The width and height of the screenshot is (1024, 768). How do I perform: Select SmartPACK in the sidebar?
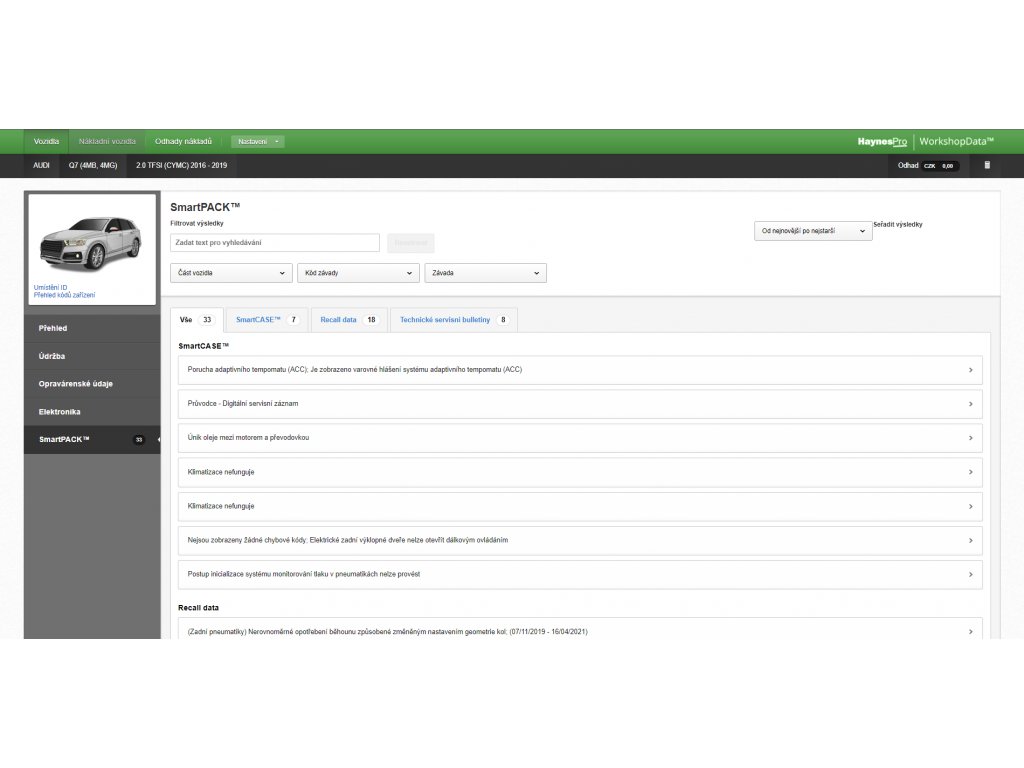pyautogui.click(x=92, y=440)
